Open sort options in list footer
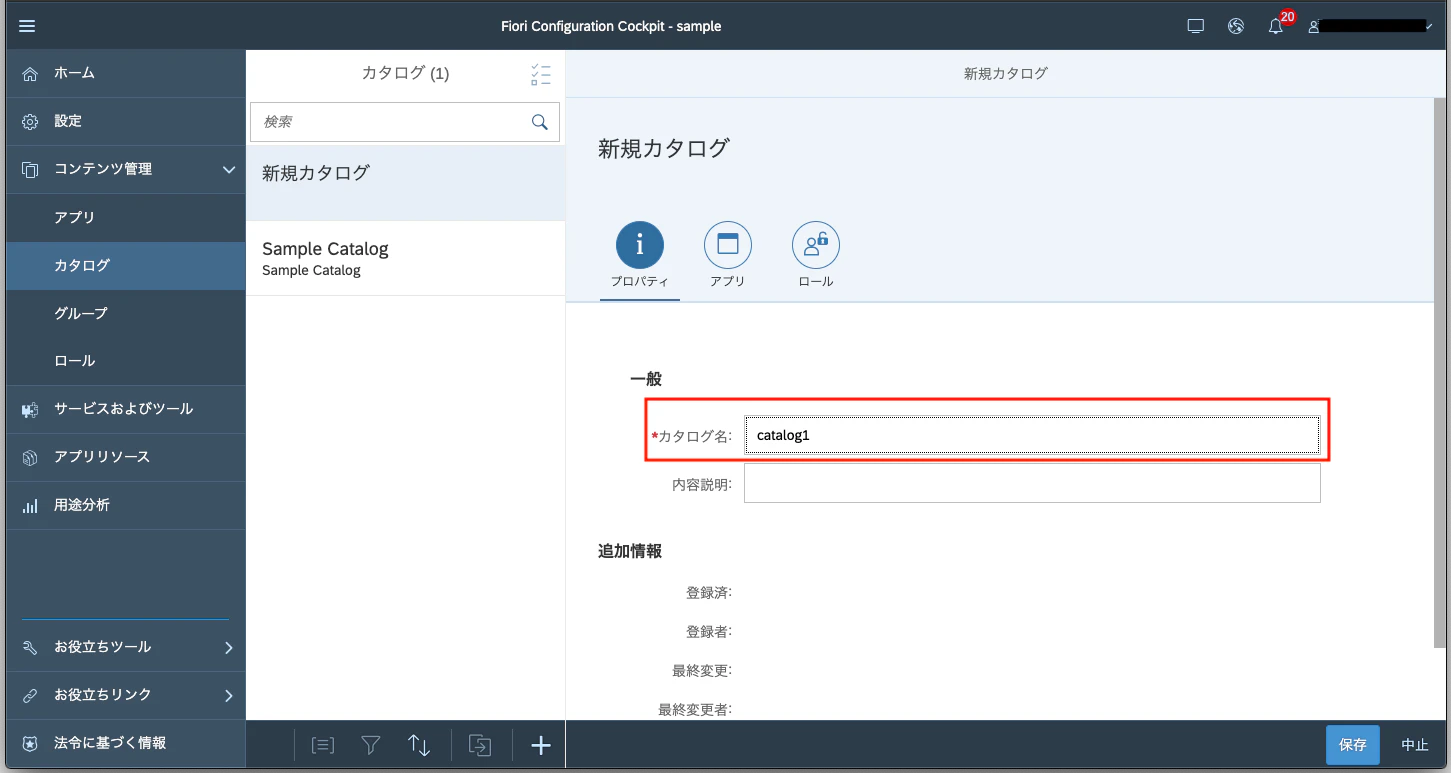Image resolution: width=1451 pixels, height=773 pixels. tap(419, 745)
